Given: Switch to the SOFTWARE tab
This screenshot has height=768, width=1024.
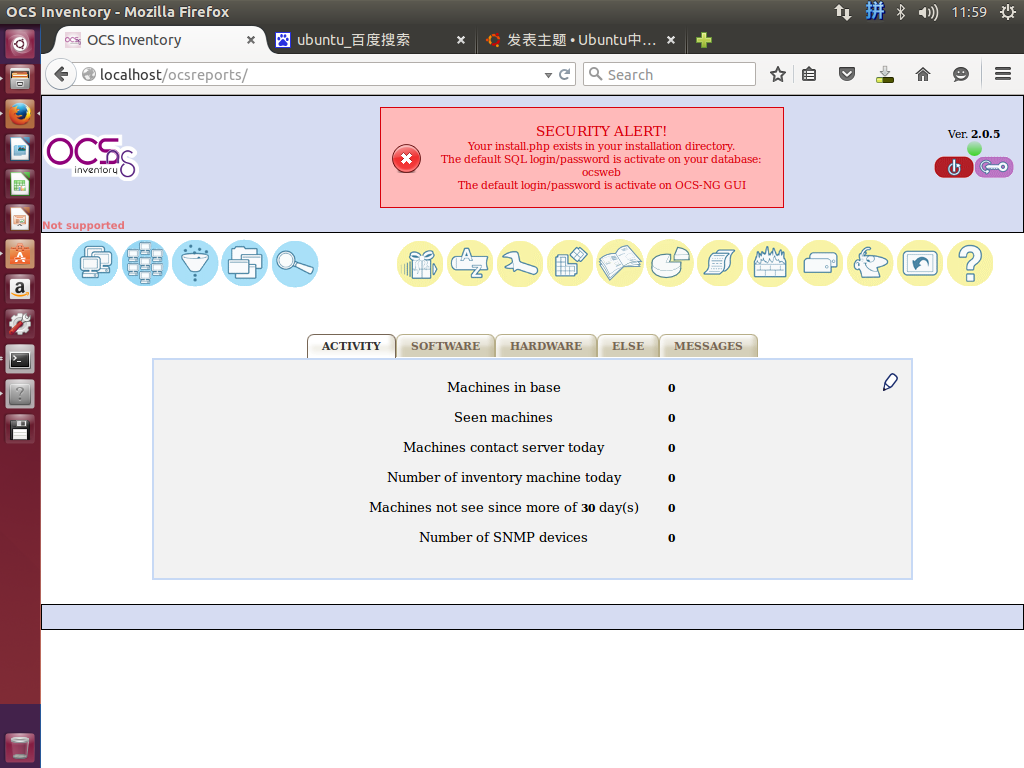Looking at the screenshot, I should [445, 346].
